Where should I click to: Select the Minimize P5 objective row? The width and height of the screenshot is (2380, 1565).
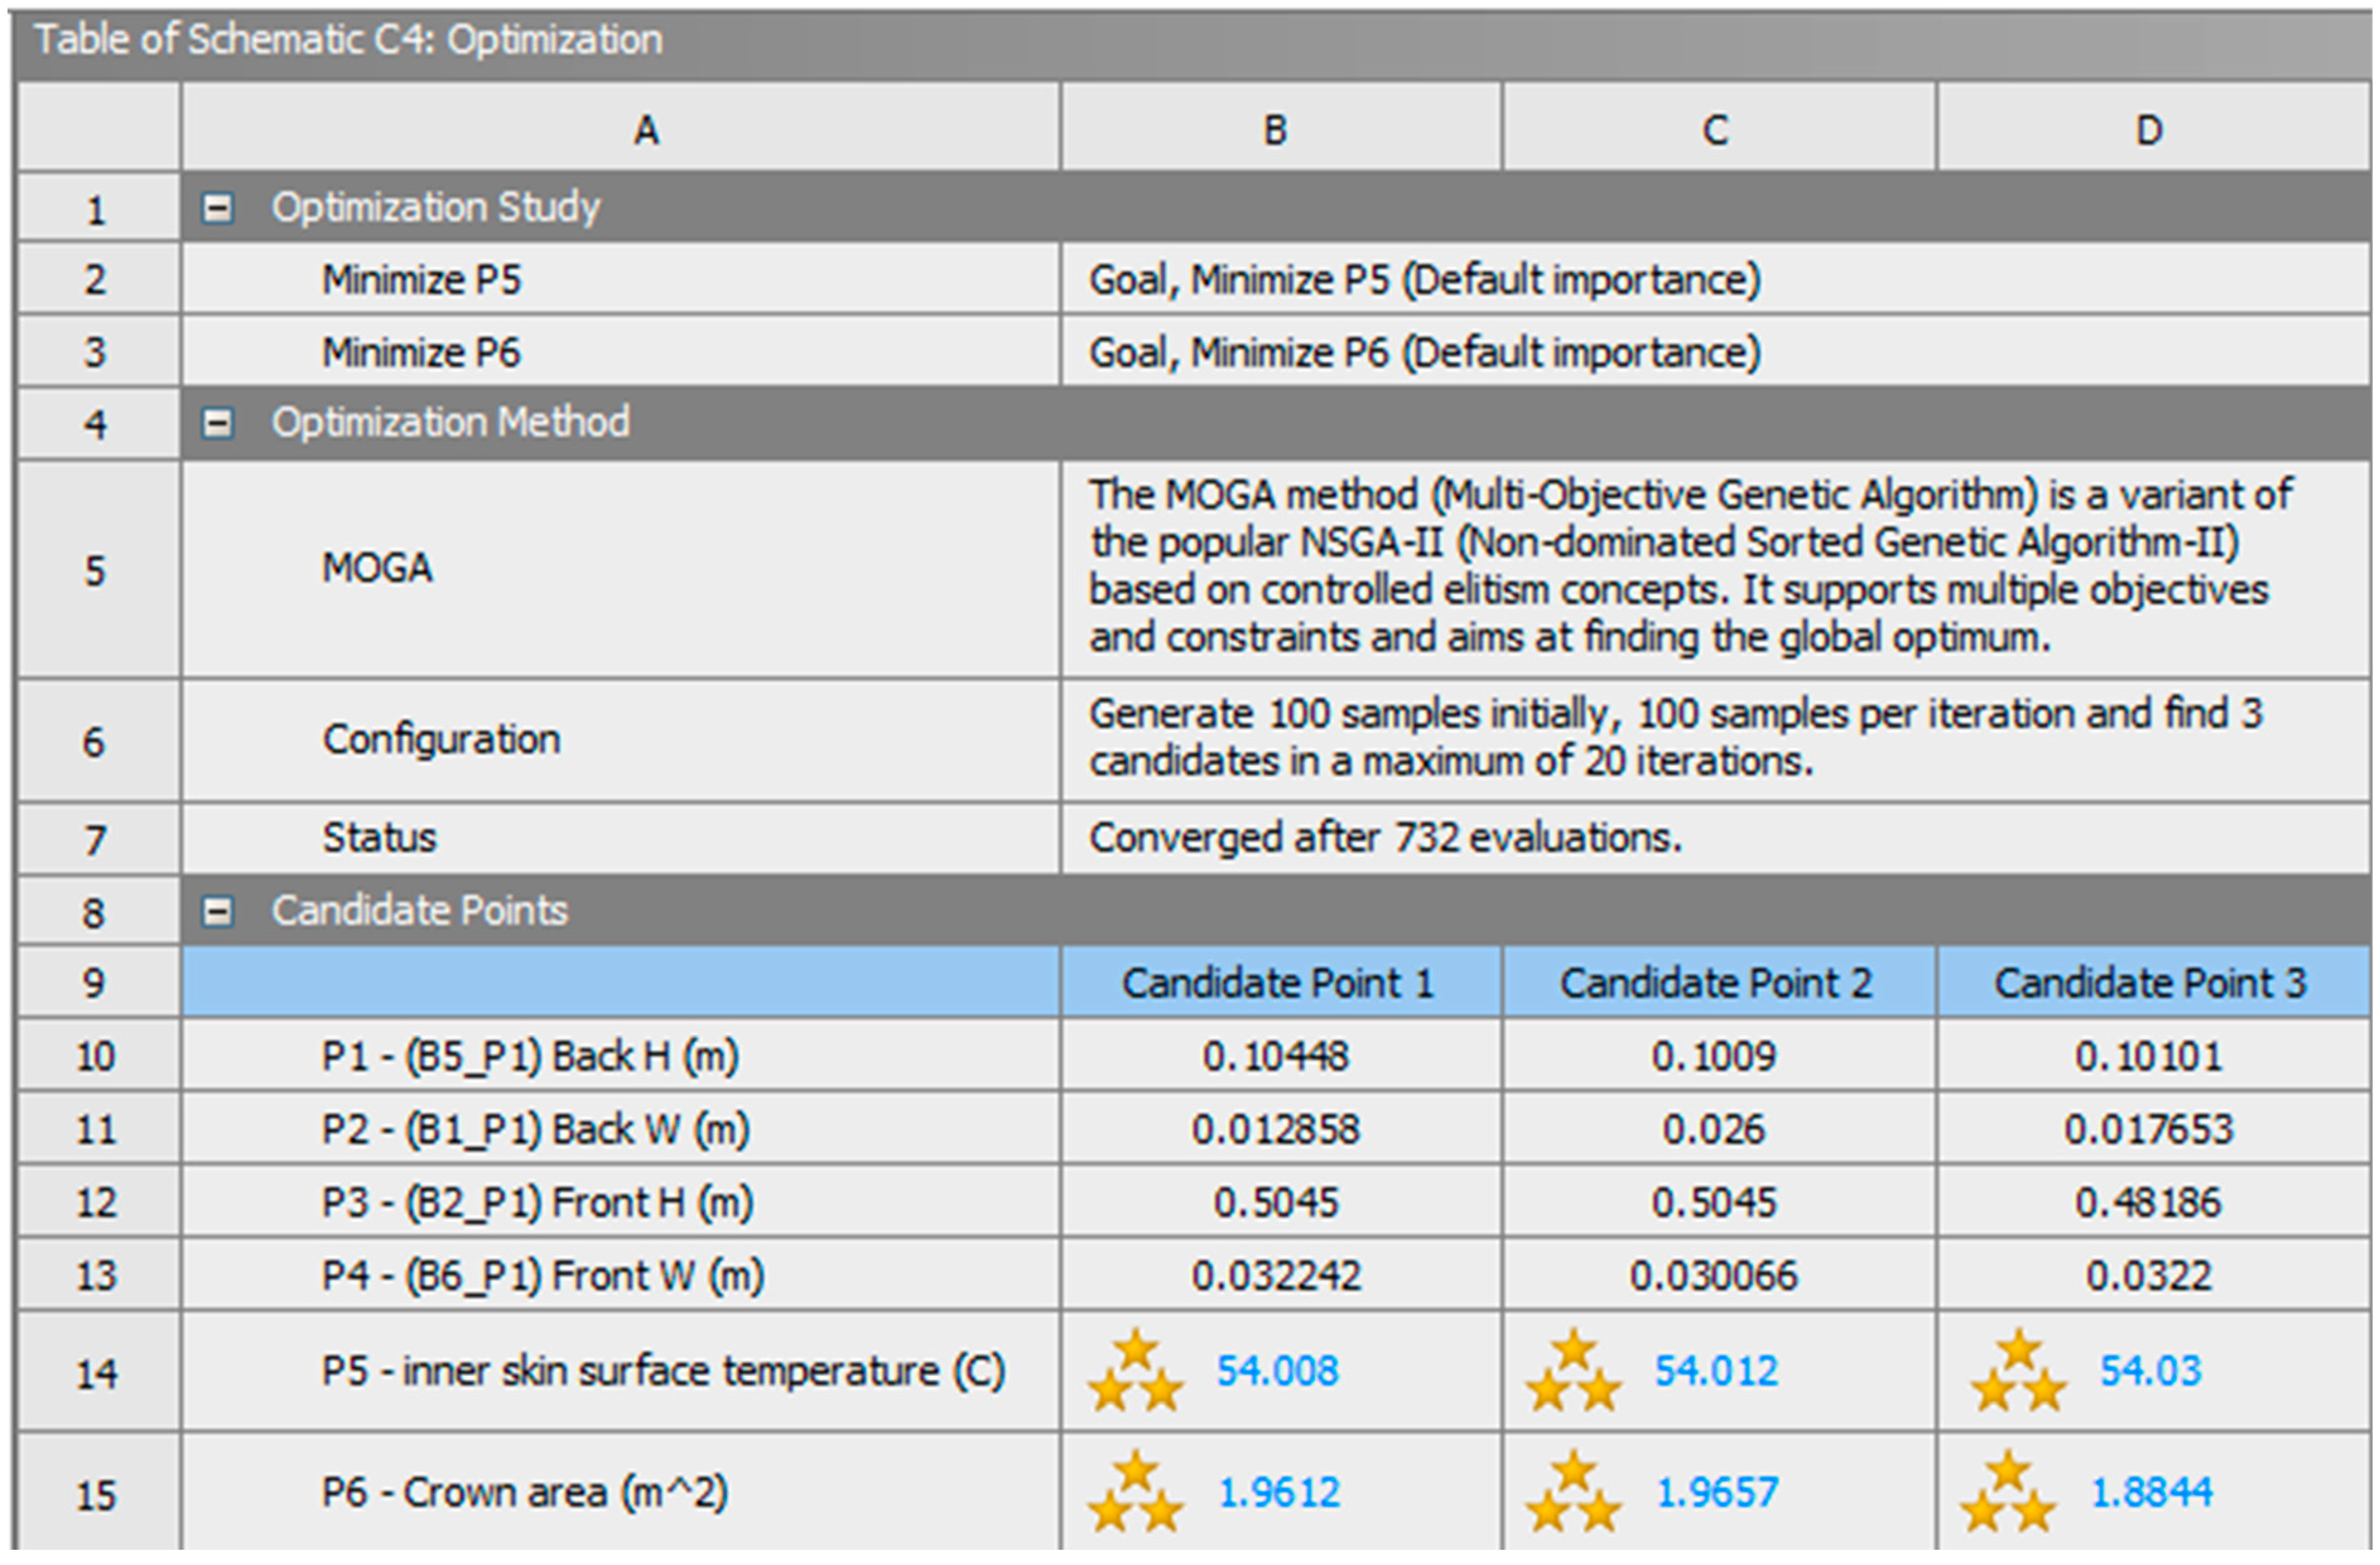point(421,280)
